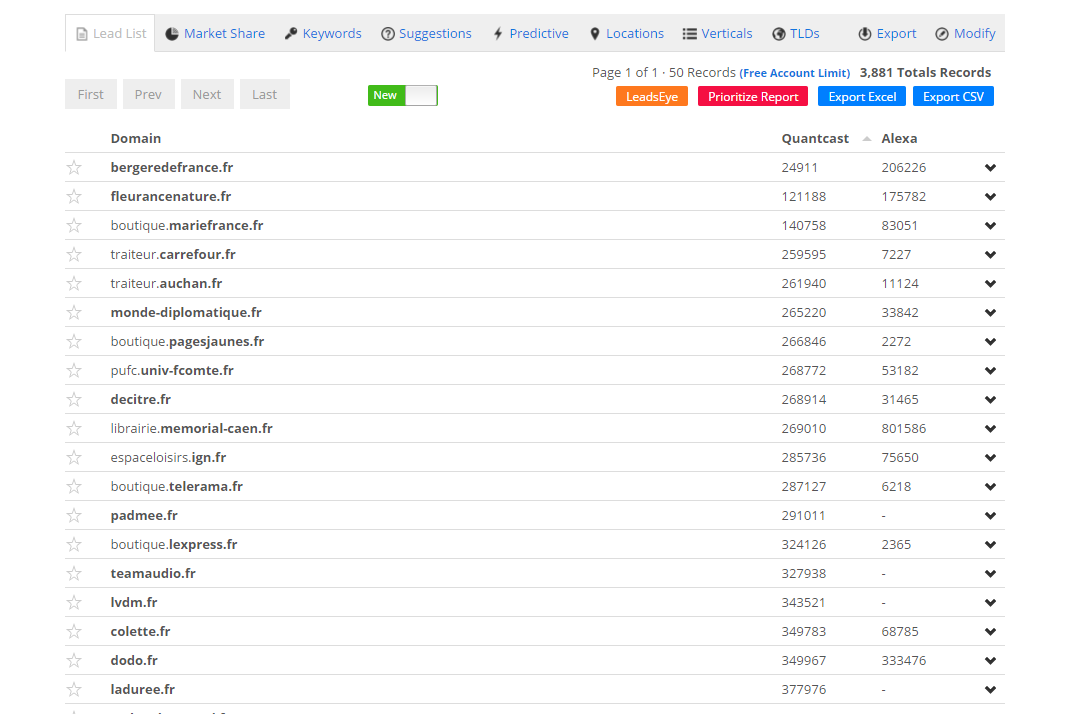Open the Lead List tab
Screen dimensions: 1081x714
(110, 33)
